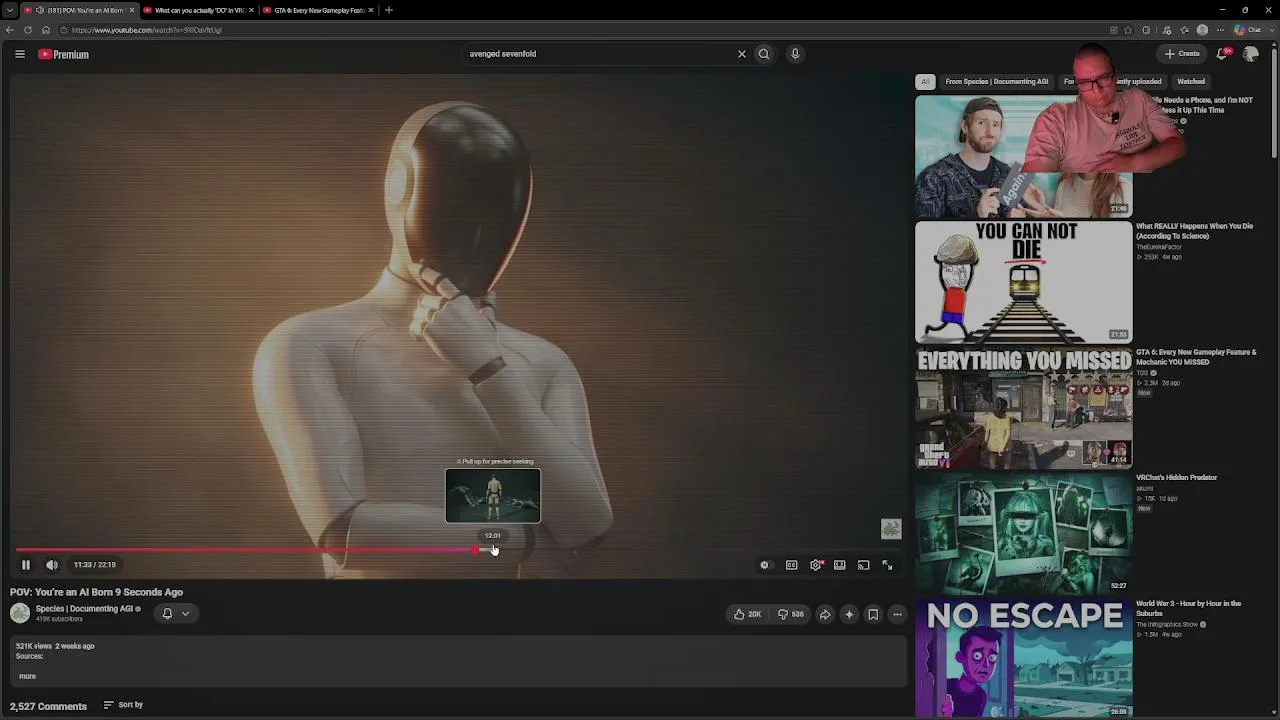
Task: Switch to theater mode
Action: coord(840,565)
